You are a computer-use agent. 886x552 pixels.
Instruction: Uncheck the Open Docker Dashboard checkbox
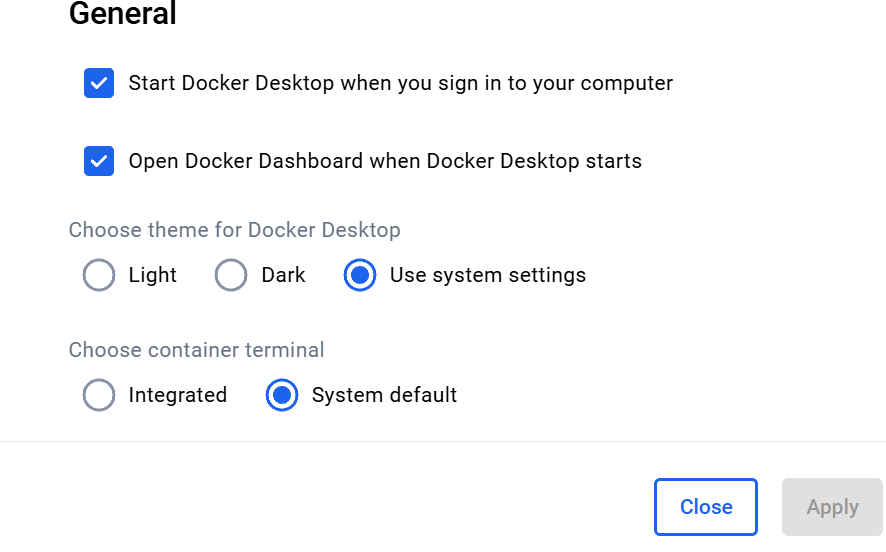point(99,161)
